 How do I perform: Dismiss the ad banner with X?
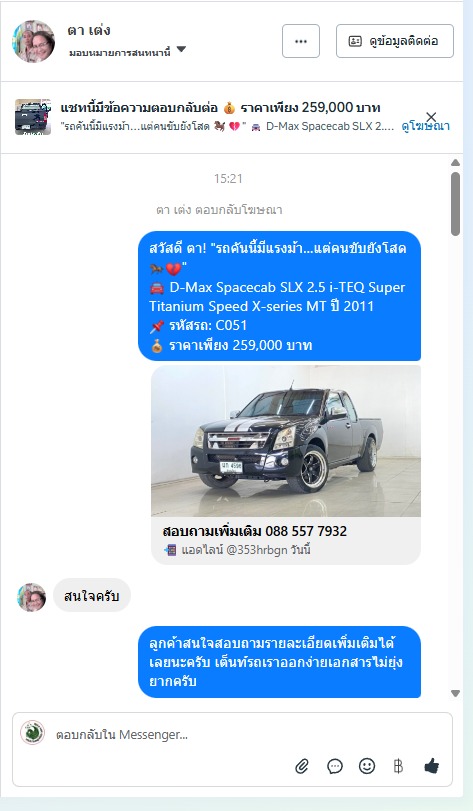(x=431, y=117)
